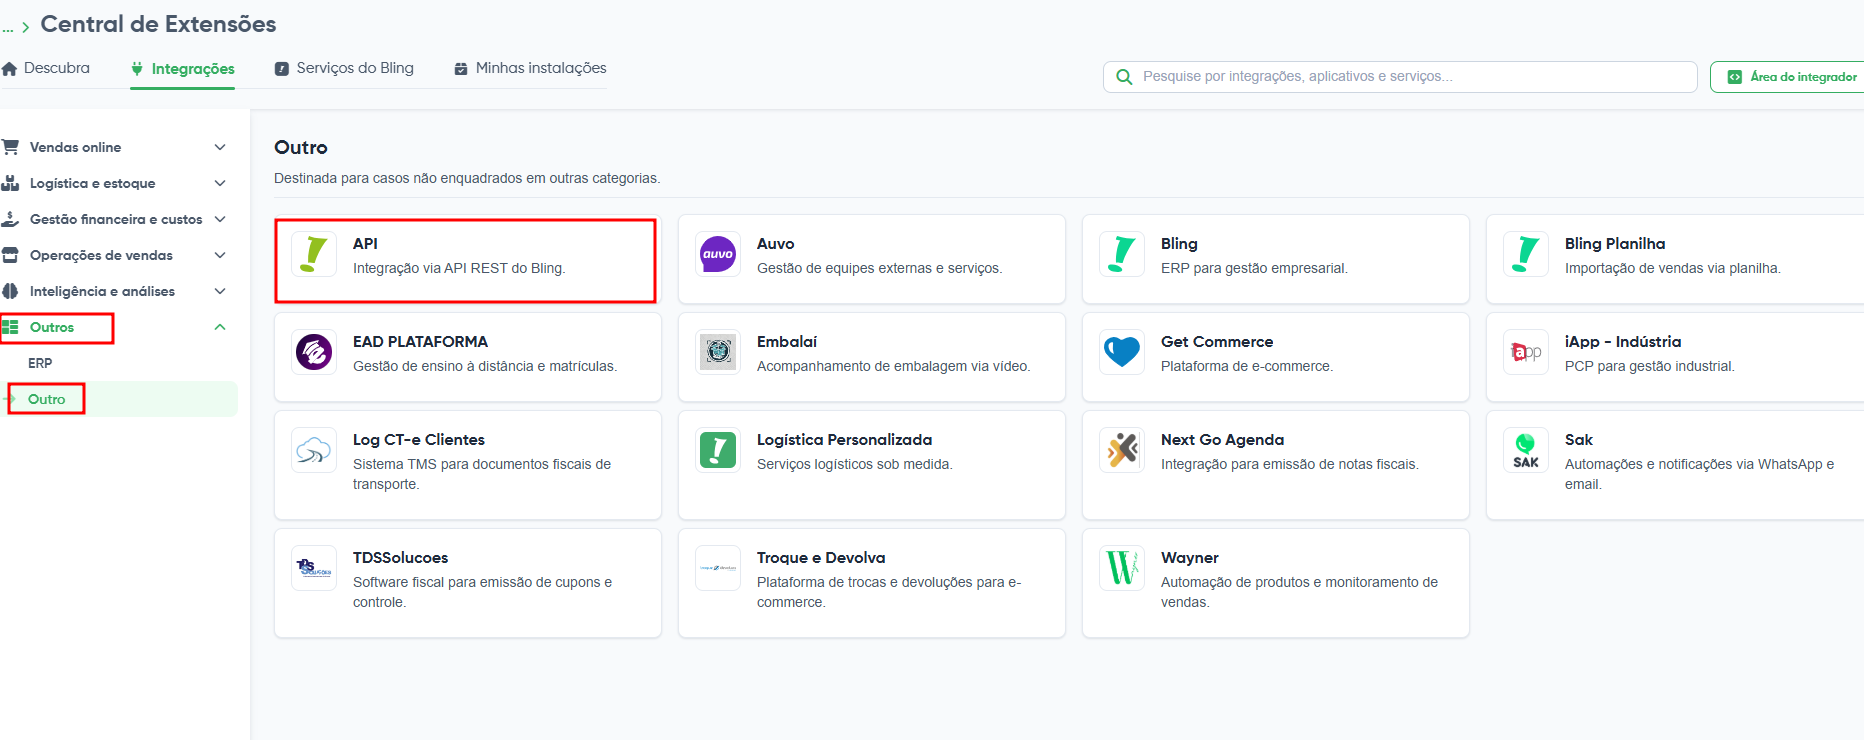Click the Embalaí logo icon
The height and width of the screenshot is (740, 1864).
click(x=718, y=352)
